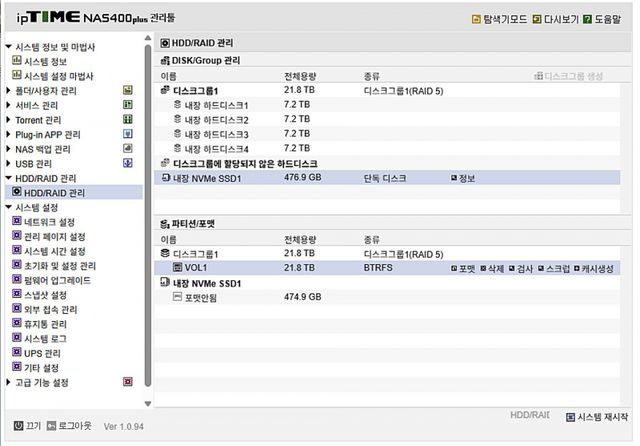Click the NAS 백업 관리 icon
This screenshot has width=640, height=446.
coord(128,148)
